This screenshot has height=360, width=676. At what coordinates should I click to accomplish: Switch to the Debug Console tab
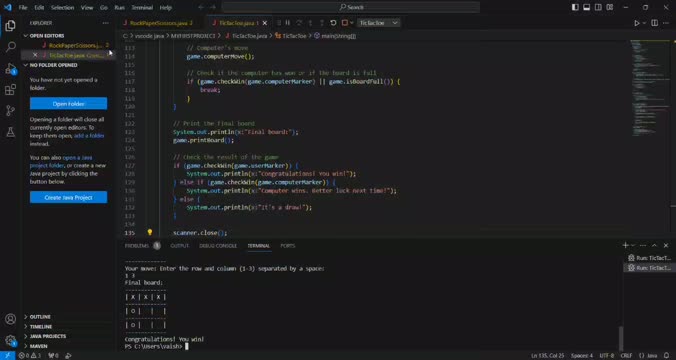click(218, 246)
